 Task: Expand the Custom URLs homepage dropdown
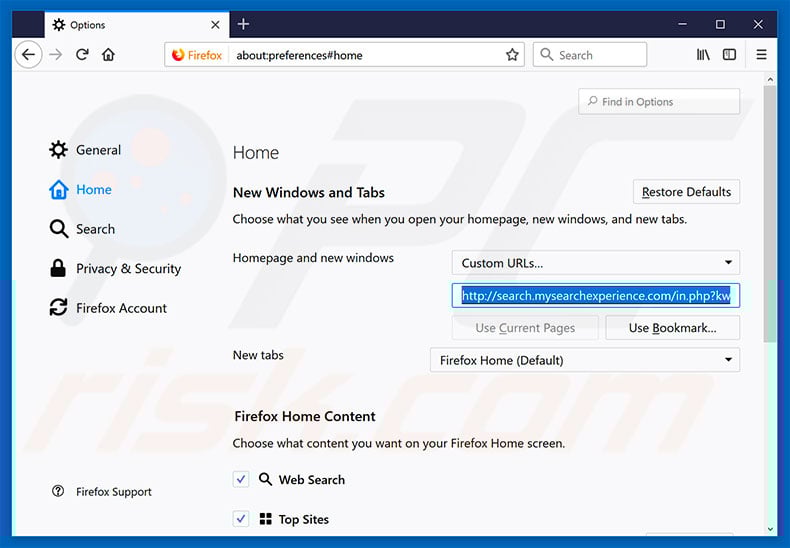(596, 262)
